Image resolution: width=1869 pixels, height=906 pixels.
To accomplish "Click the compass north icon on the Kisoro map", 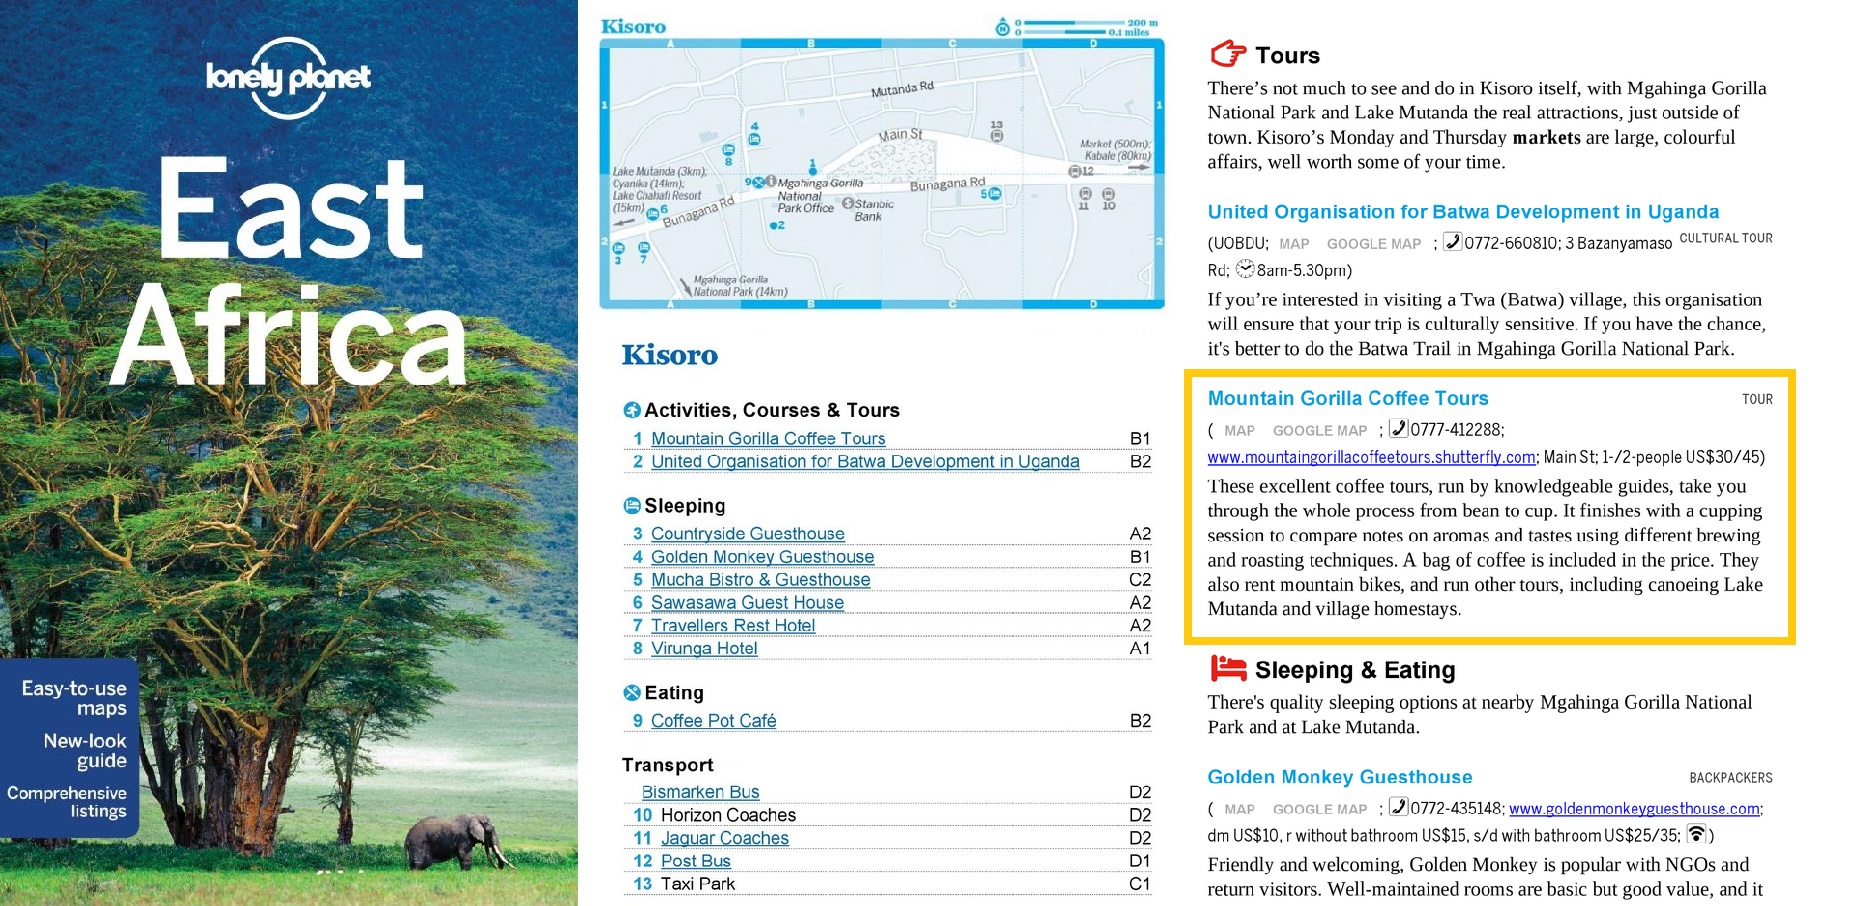I will (1002, 27).
